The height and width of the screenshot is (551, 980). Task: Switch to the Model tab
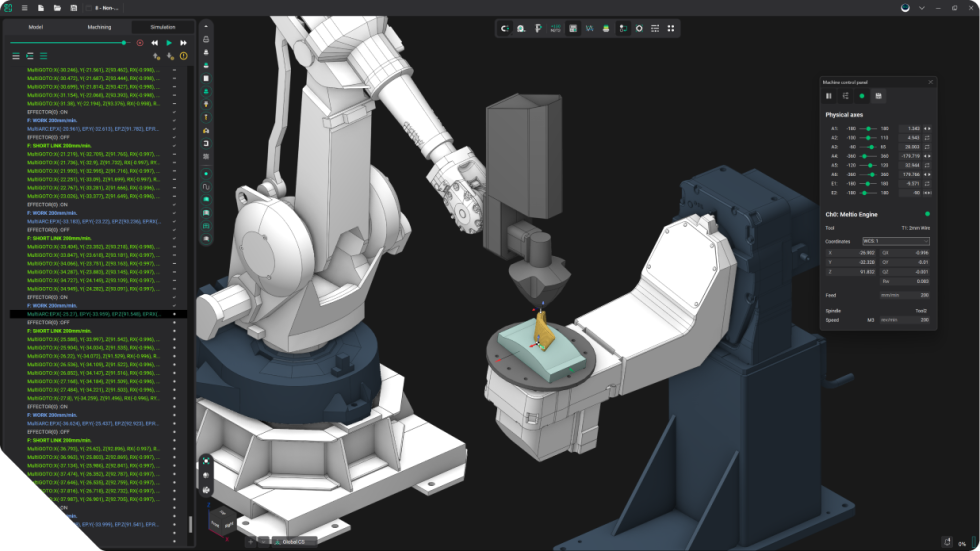(x=36, y=27)
